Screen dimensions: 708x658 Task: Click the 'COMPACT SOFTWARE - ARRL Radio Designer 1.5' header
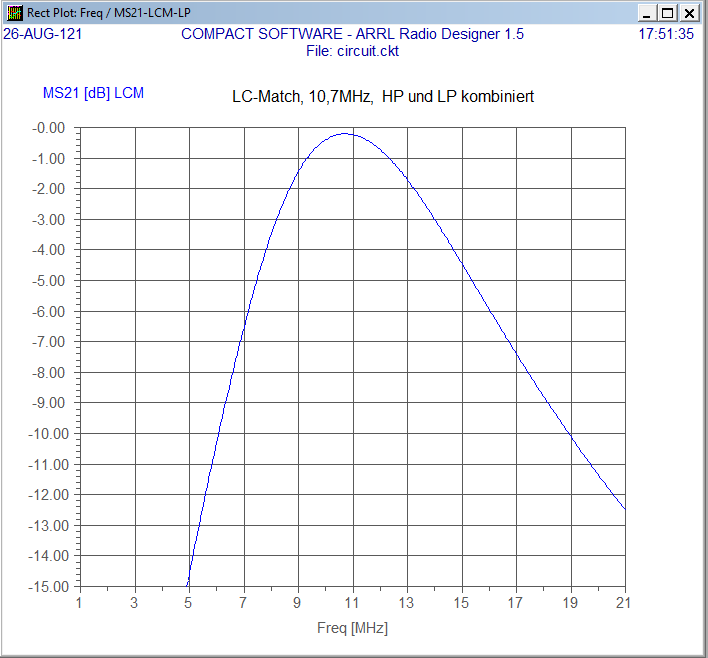click(x=352, y=34)
